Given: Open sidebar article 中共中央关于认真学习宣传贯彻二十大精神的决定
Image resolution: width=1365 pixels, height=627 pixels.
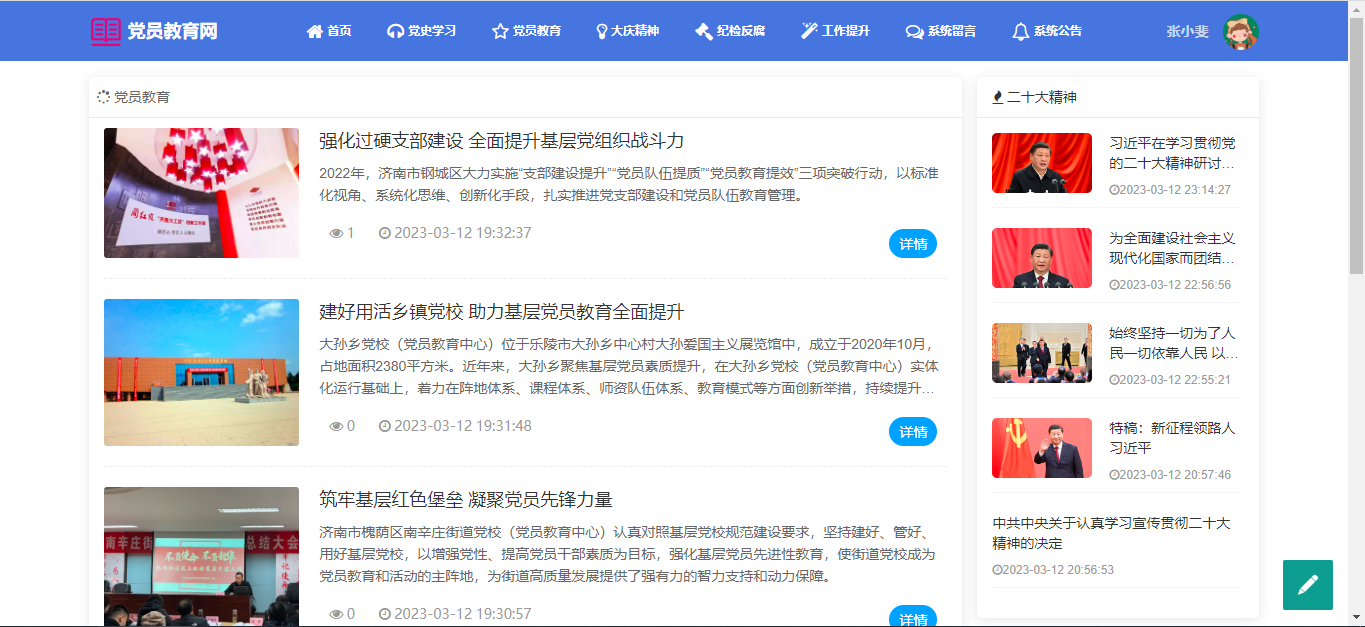Looking at the screenshot, I should click(1112, 533).
